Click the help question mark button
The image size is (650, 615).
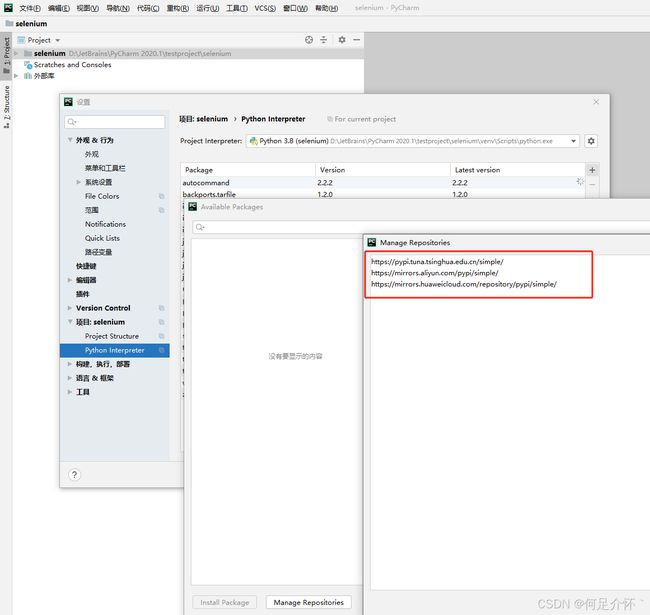[75, 475]
